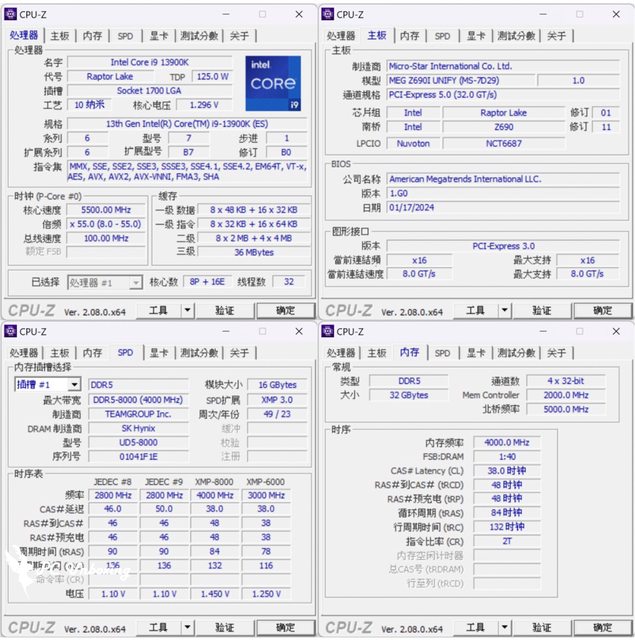This screenshot has height=640, width=635.
Task: Go to SPD tab in memory window
Action: pyautogui.click(x=442, y=352)
